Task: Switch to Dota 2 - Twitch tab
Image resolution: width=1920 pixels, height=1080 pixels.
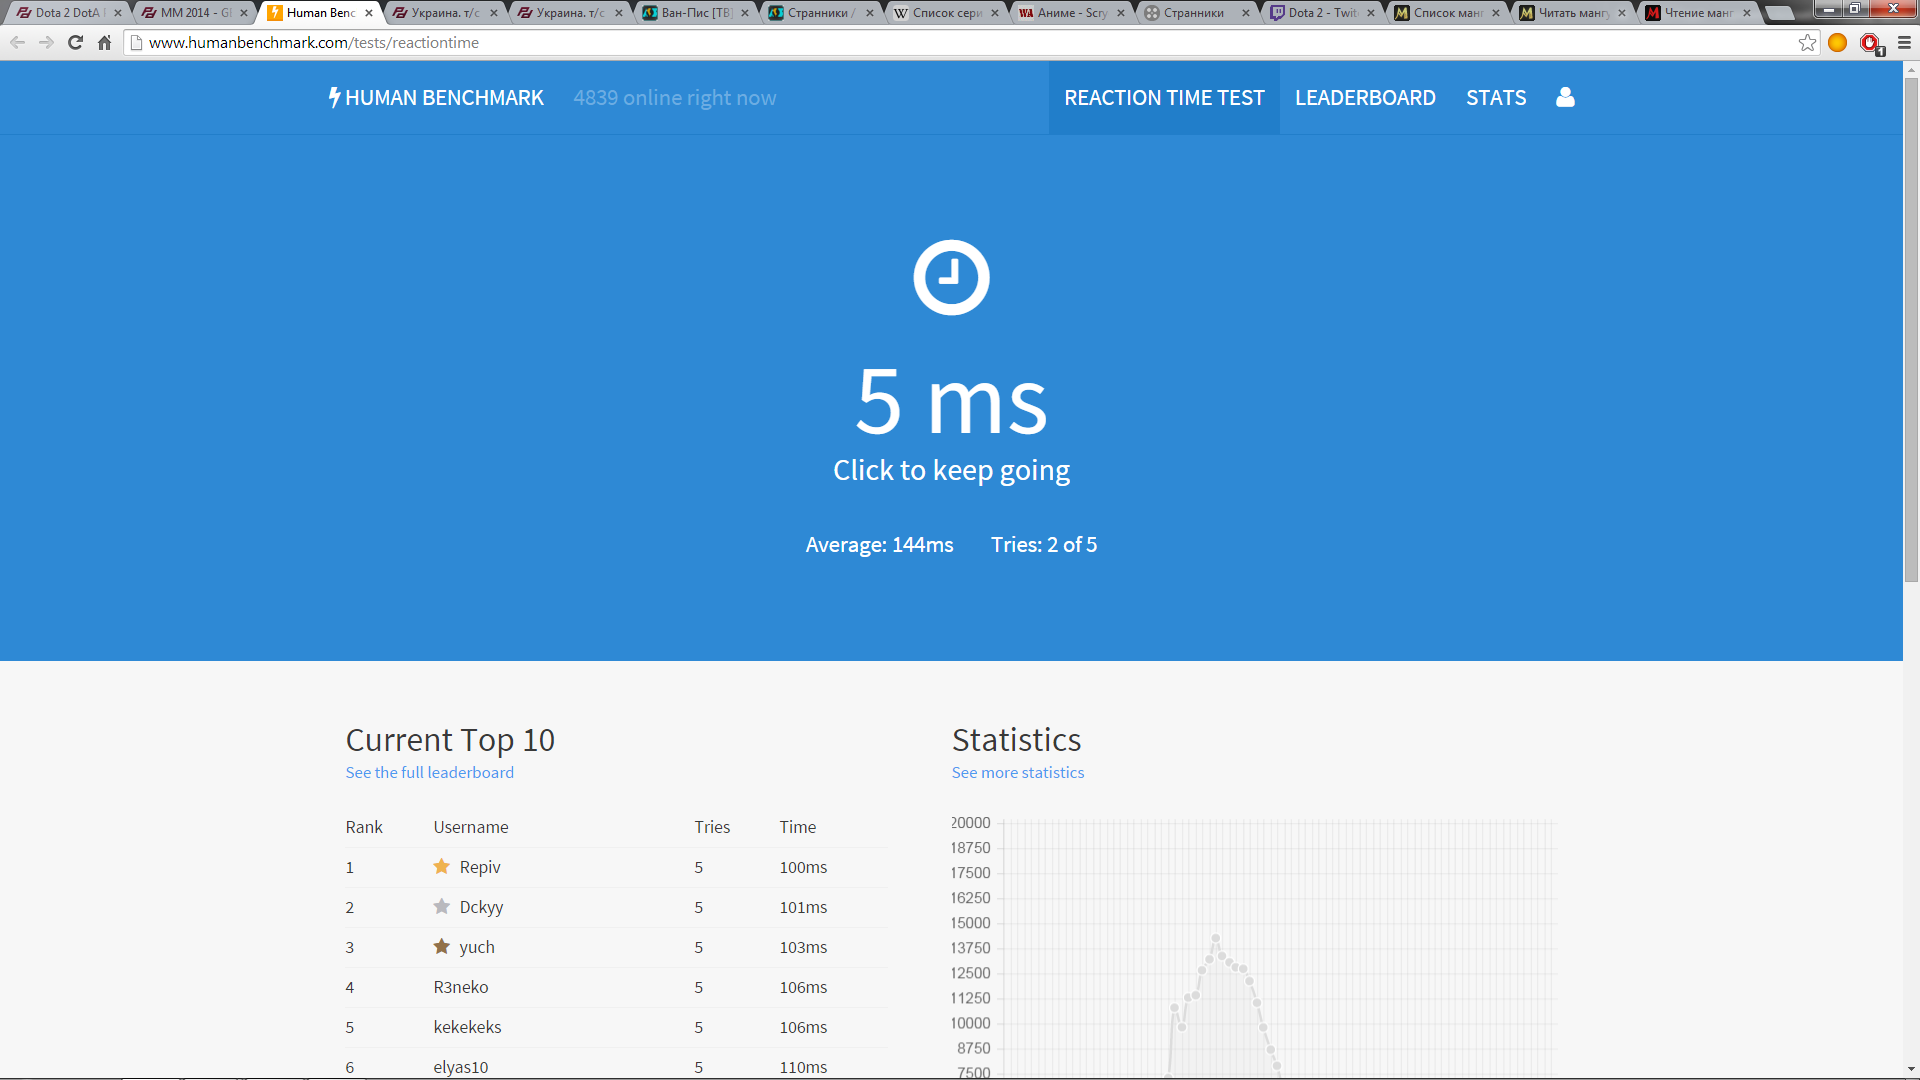Action: pyautogui.click(x=1321, y=13)
